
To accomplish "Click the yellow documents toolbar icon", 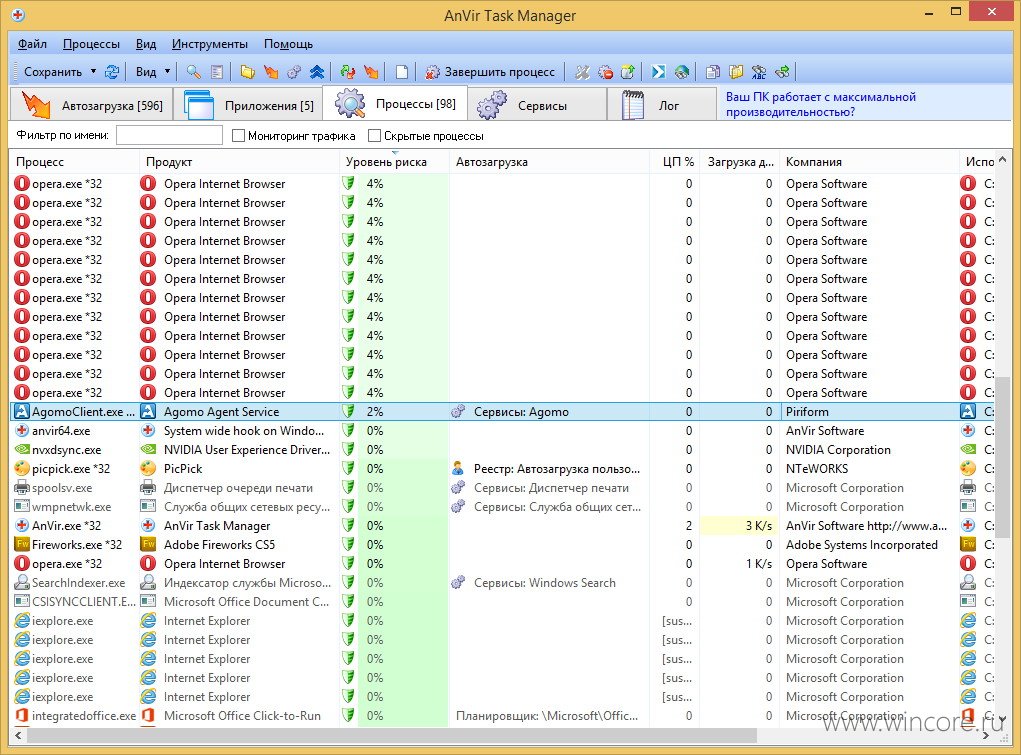I will click(736, 72).
